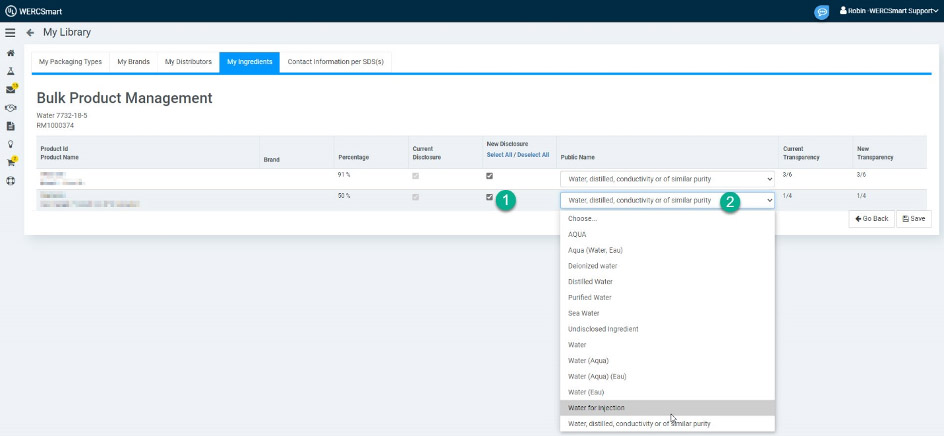This screenshot has height=436, width=944.
Task: Click the Brand column header
Action: (271, 160)
